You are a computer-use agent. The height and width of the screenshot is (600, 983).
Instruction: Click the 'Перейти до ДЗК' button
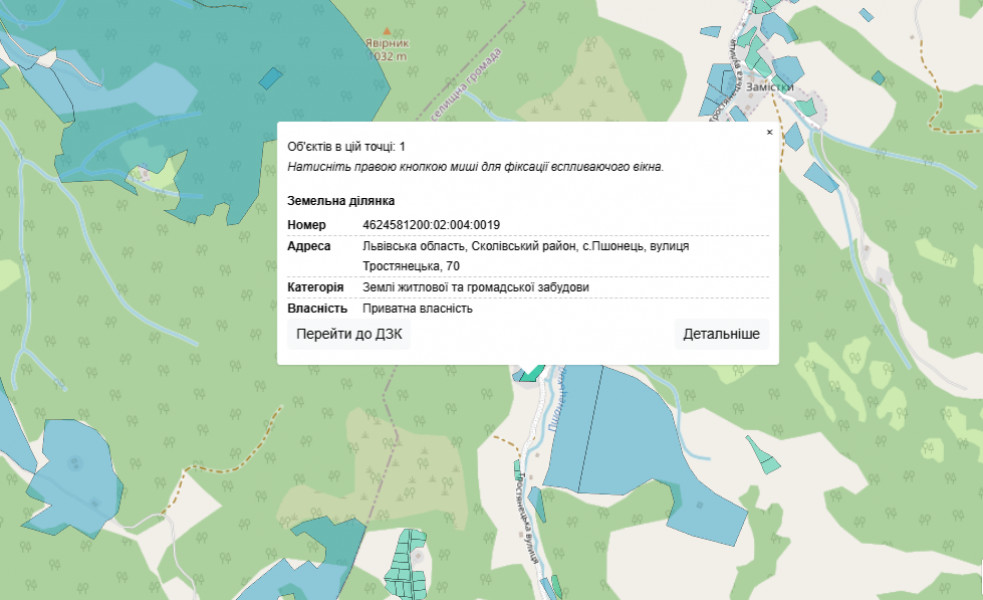(x=349, y=334)
